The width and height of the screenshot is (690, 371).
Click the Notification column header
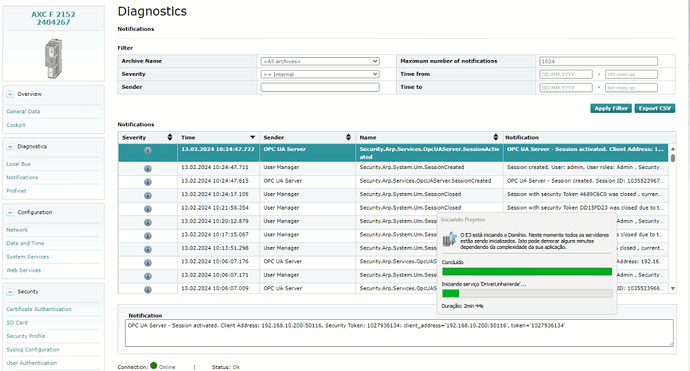click(522, 137)
